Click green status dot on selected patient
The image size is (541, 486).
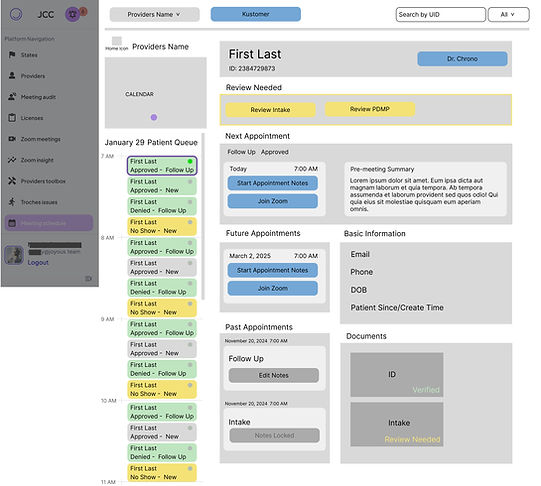(190, 161)
